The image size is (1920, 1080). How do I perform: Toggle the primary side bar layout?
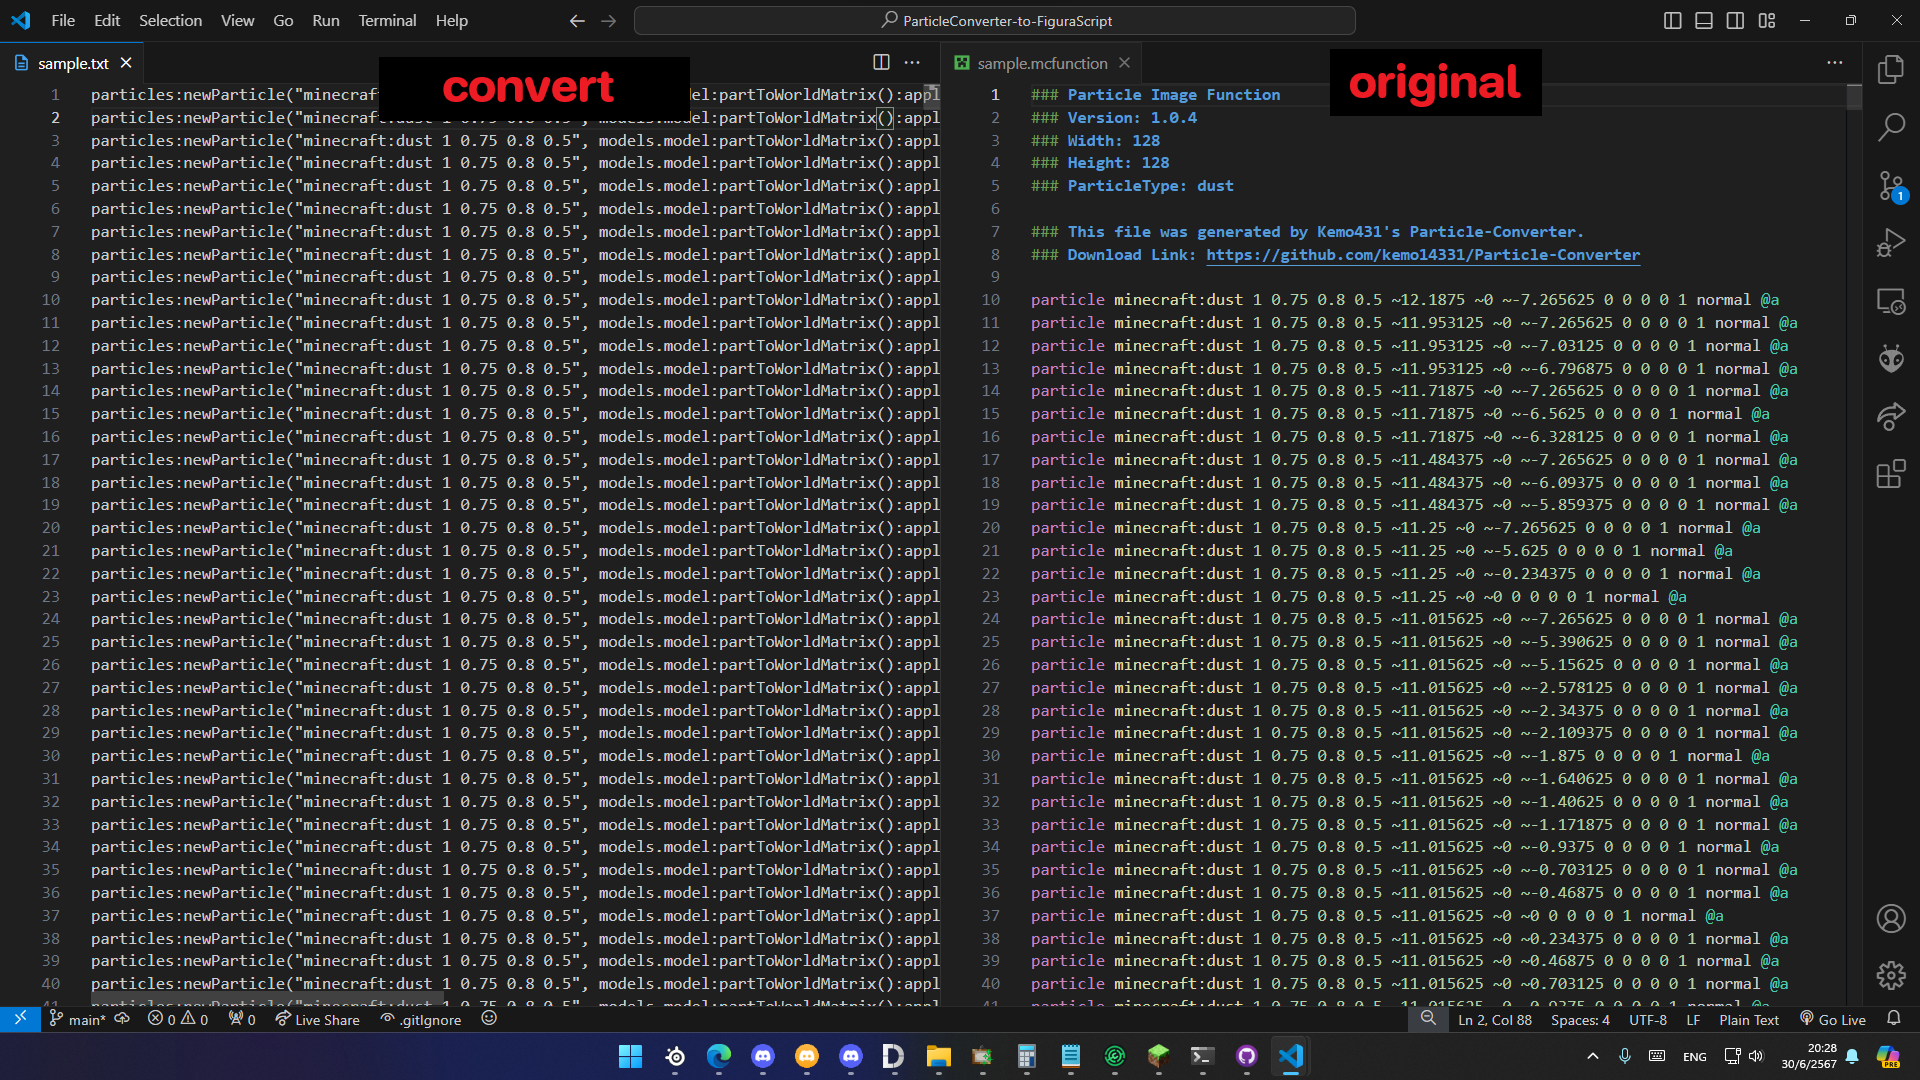[x=1672, y=20]
